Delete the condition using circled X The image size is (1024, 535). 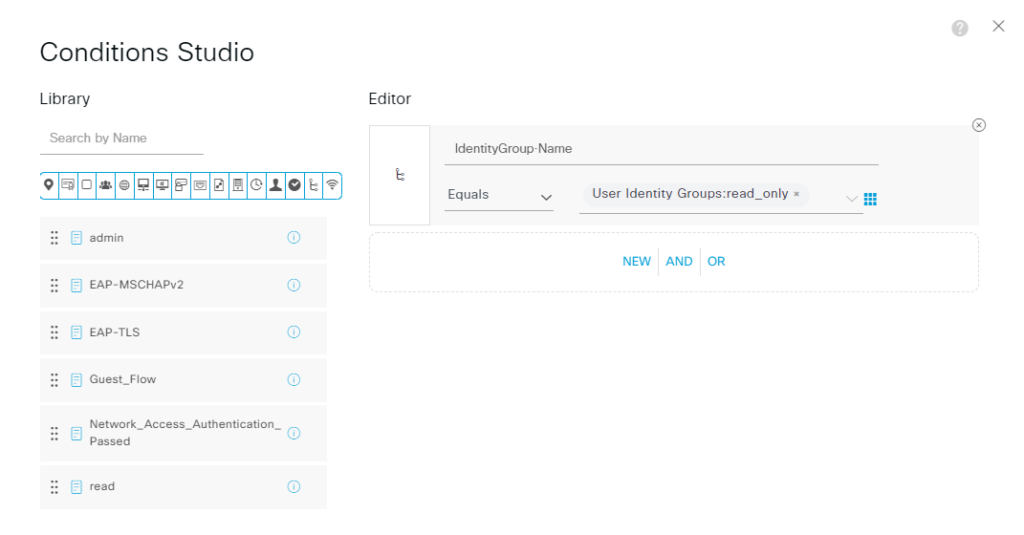point(979,125)
